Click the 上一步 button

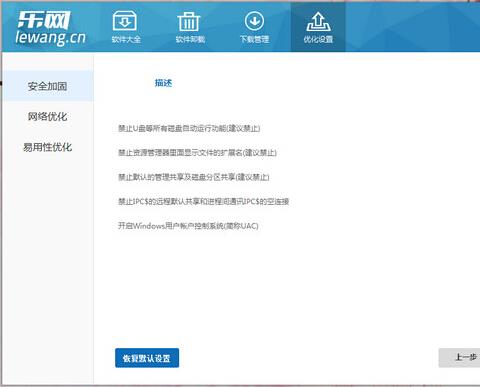(460, 358)
